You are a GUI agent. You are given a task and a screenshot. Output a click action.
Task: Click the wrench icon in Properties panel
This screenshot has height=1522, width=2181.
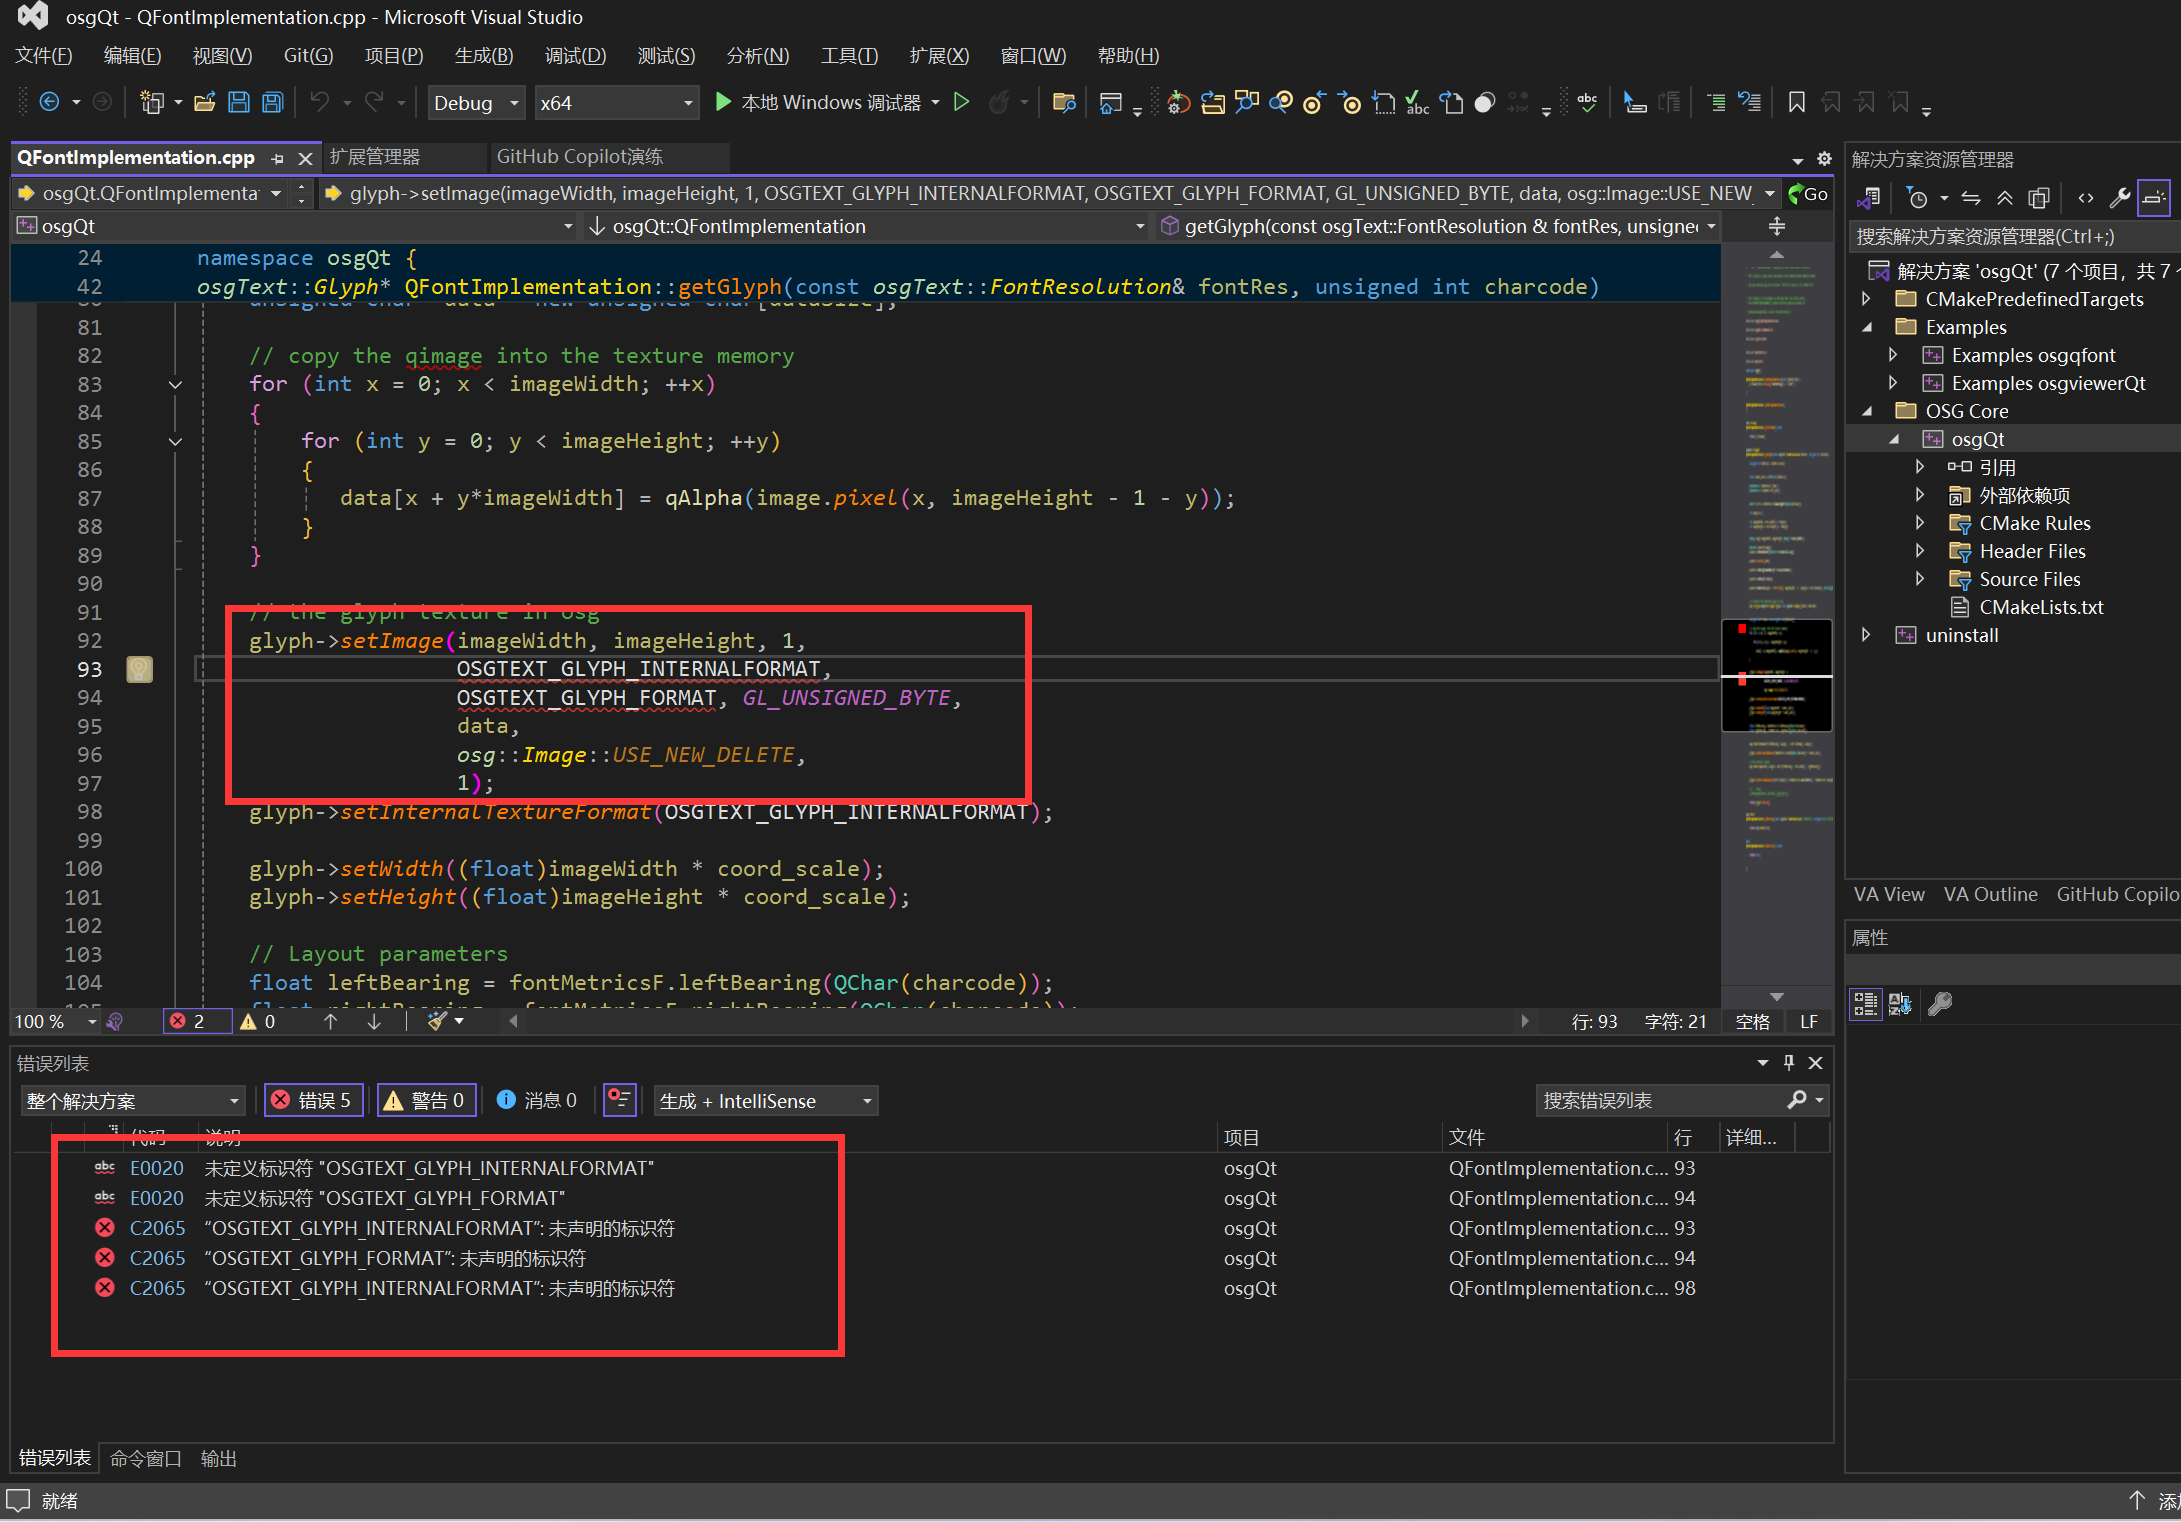(x=1939, y=1003)
